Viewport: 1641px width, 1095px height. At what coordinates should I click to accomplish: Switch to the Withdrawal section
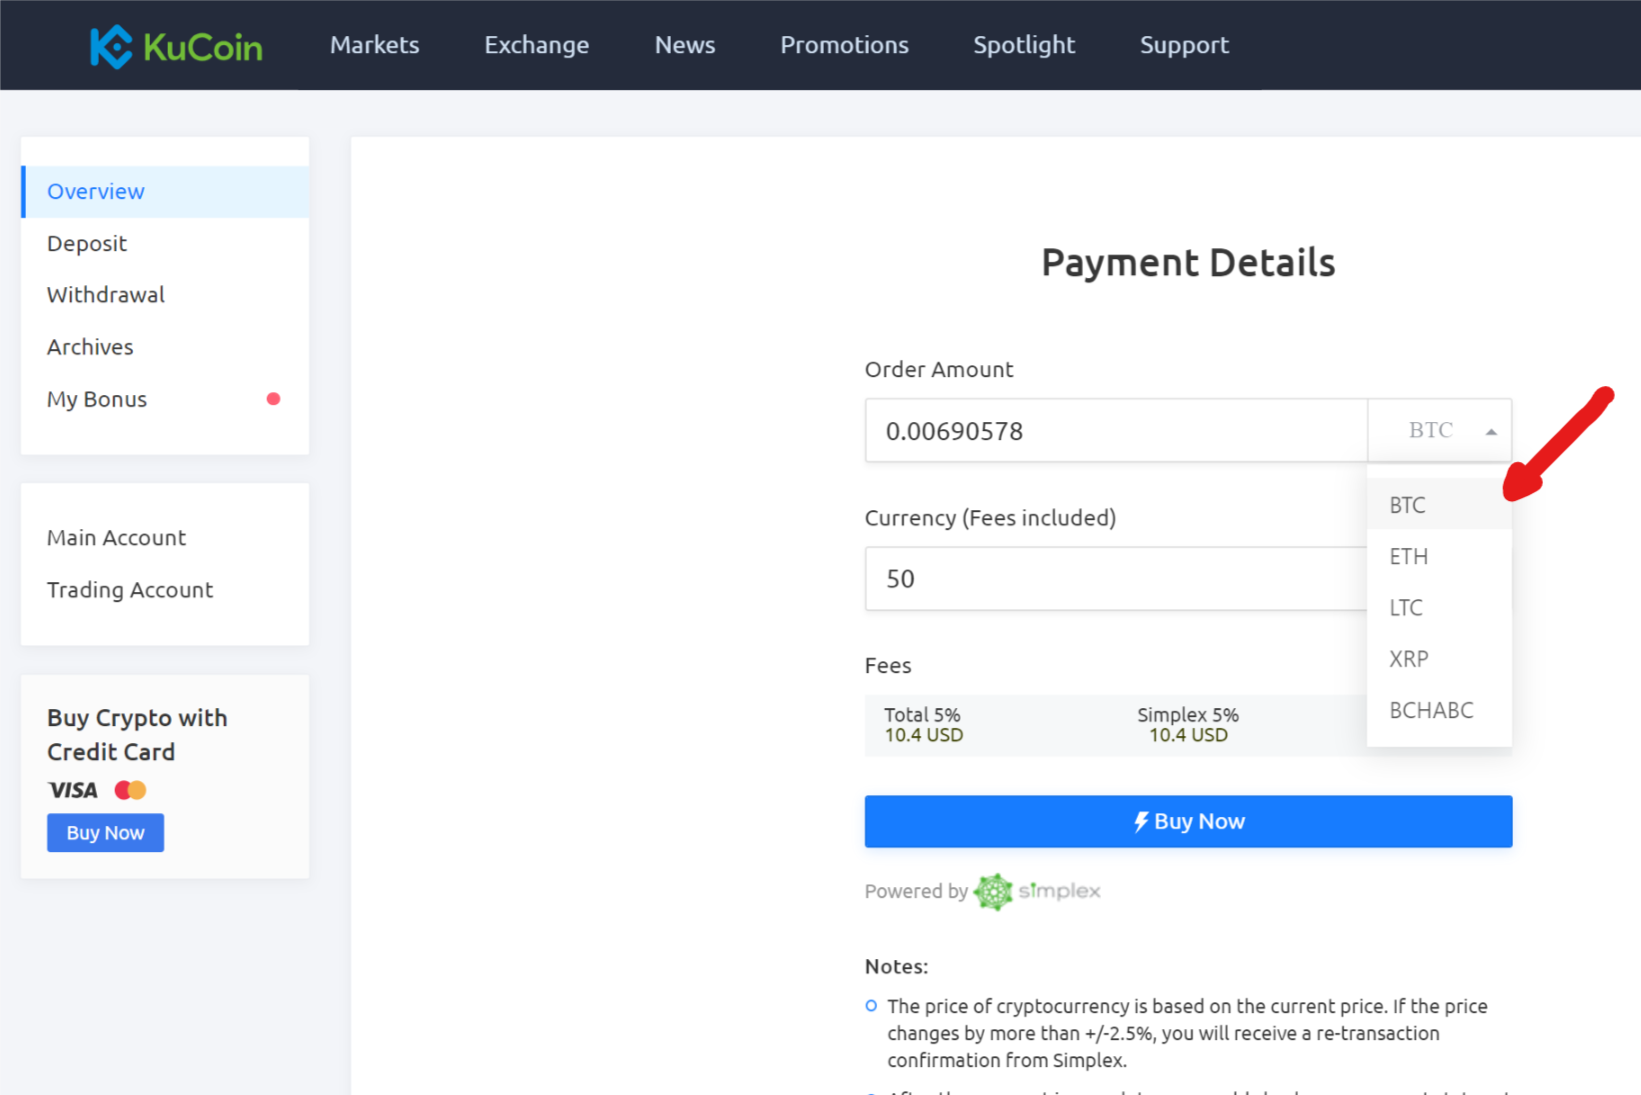click(105, 294)
